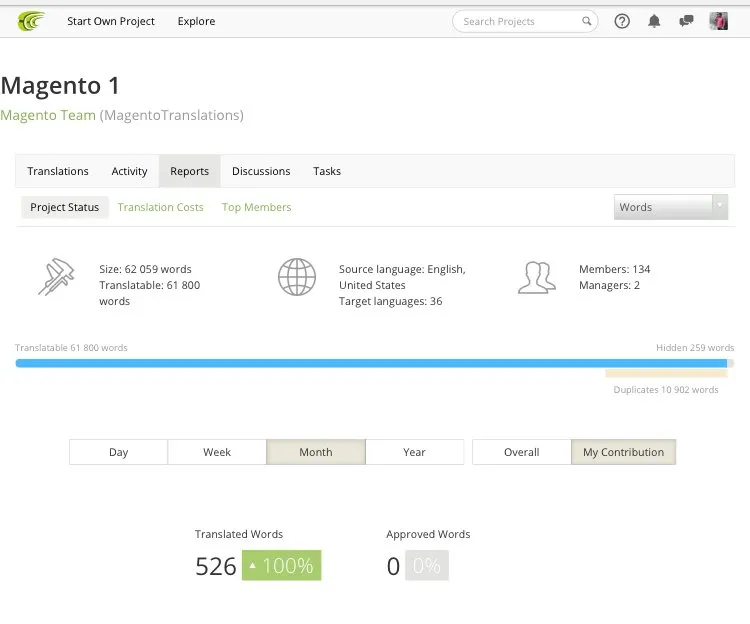Switch to the Translations tab
Viewport: 750px width, 624px height.
tap(58, 171)
